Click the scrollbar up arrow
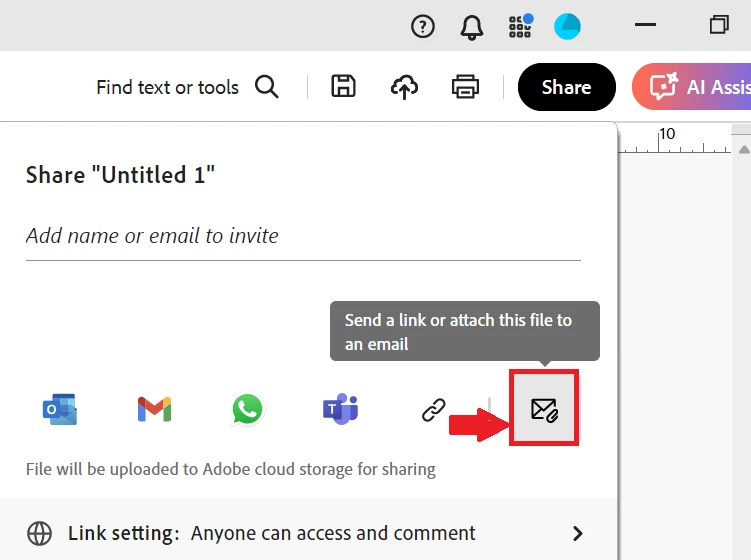This screenshot has height=560, width=751. [744, 150]
